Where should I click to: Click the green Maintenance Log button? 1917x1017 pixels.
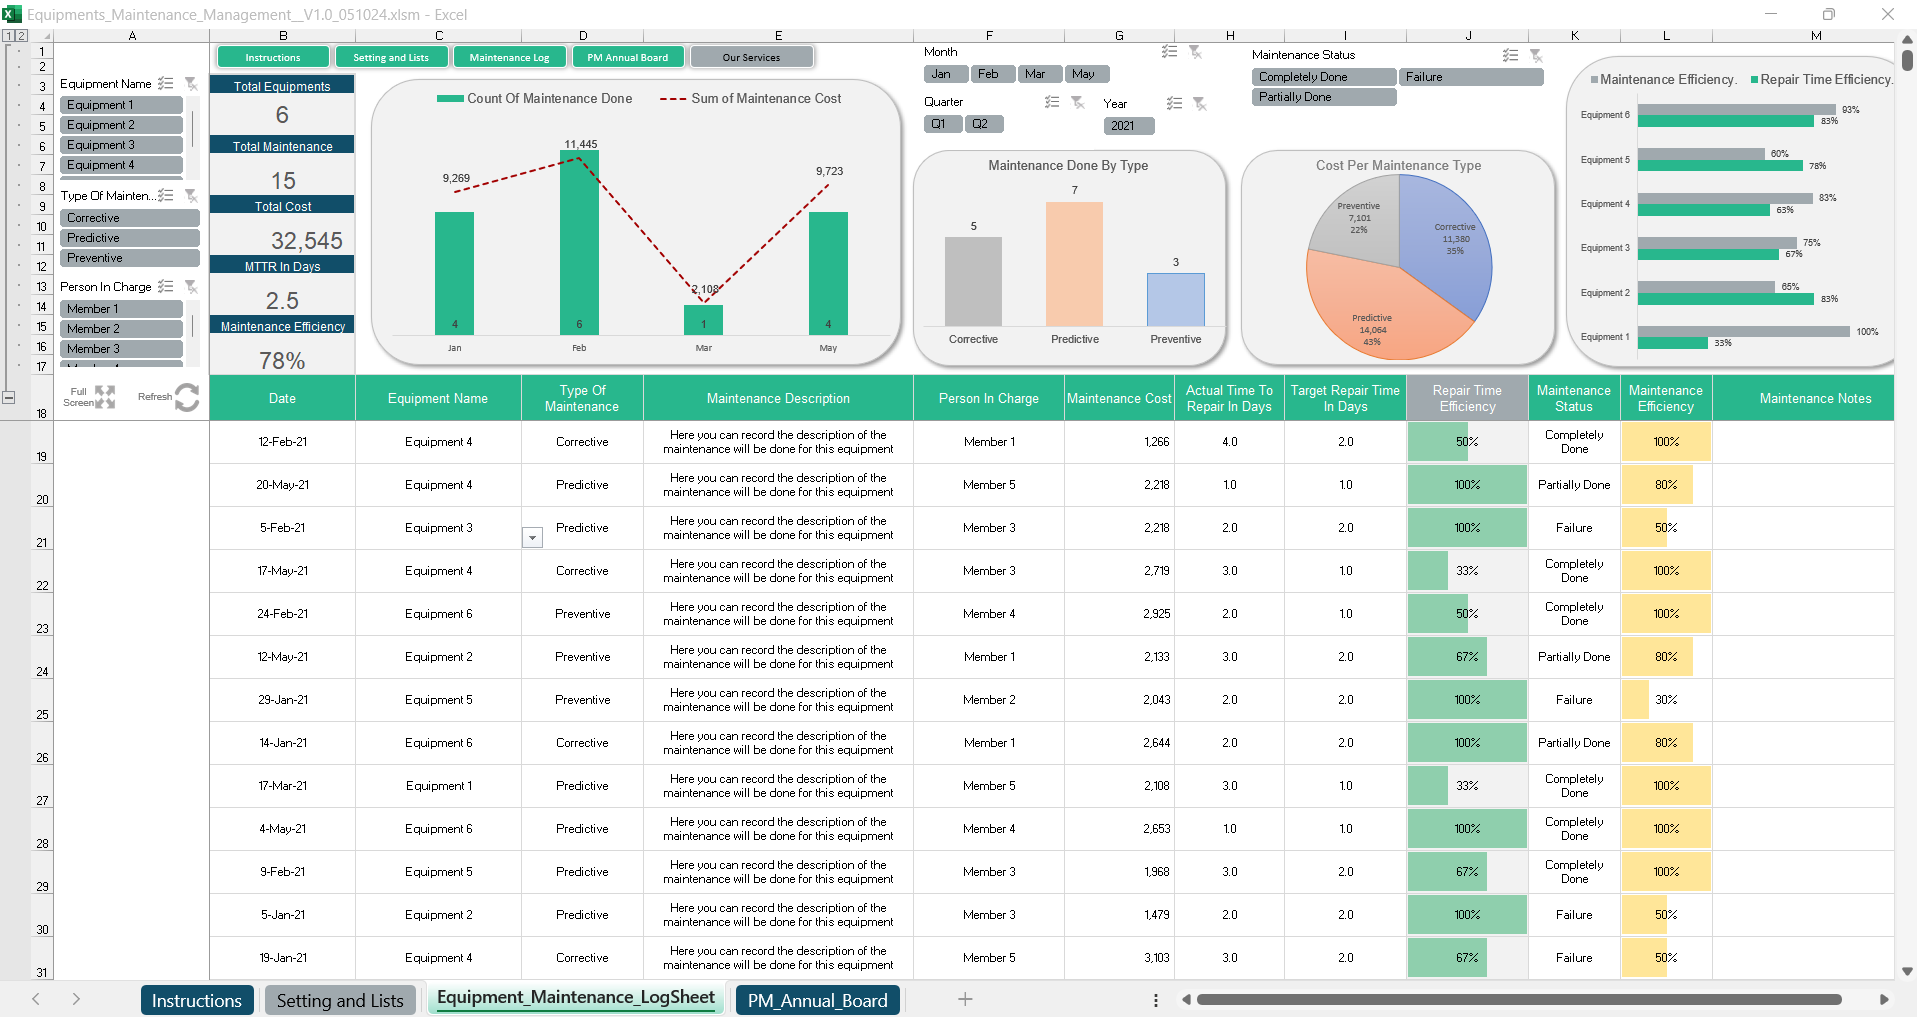509,58
